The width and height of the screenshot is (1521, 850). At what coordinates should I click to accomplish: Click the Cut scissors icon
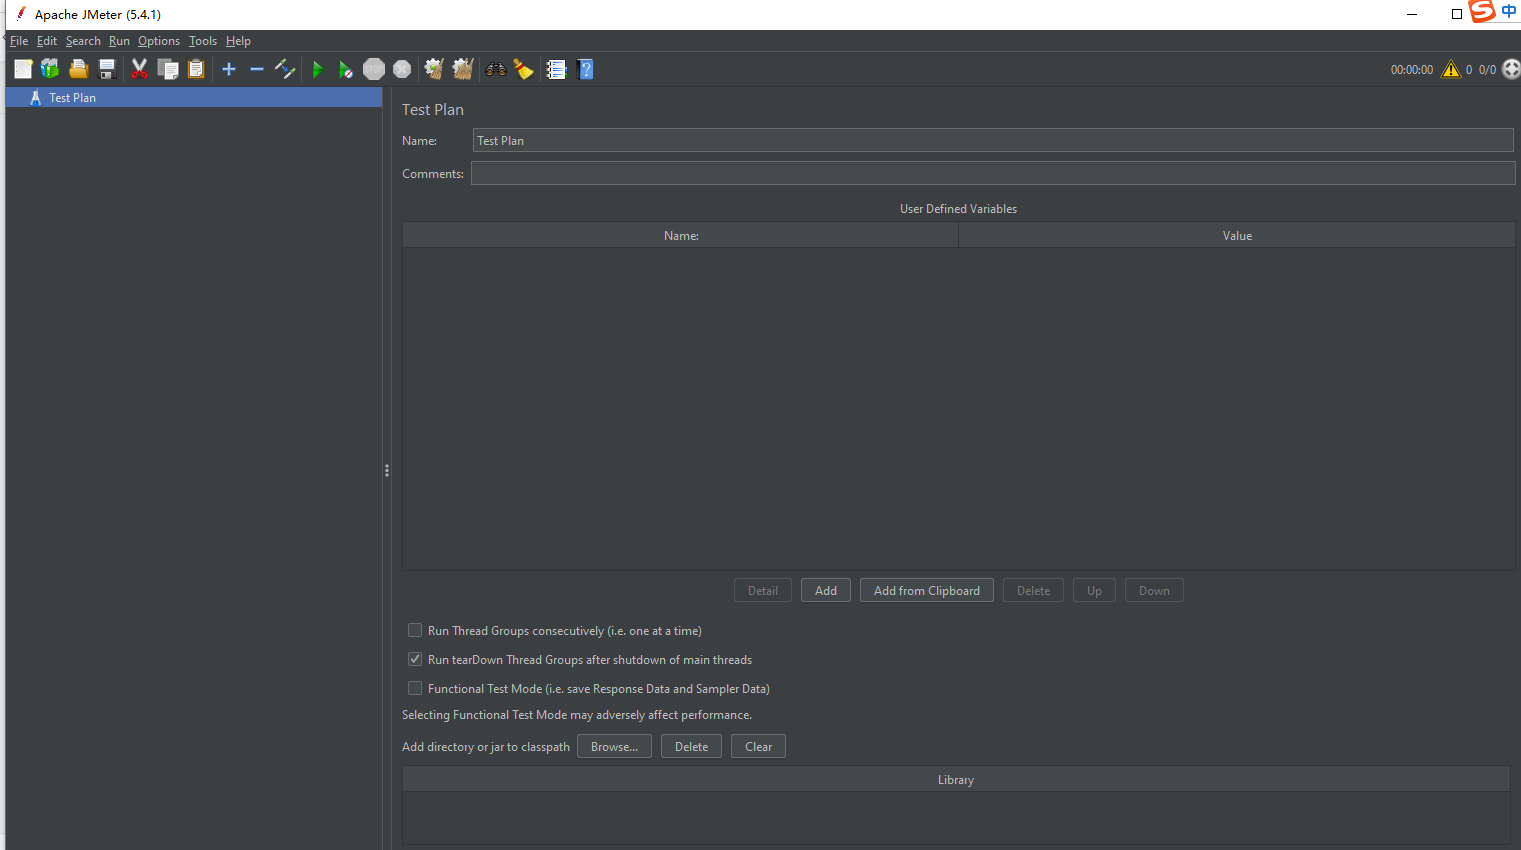point(139,69)
